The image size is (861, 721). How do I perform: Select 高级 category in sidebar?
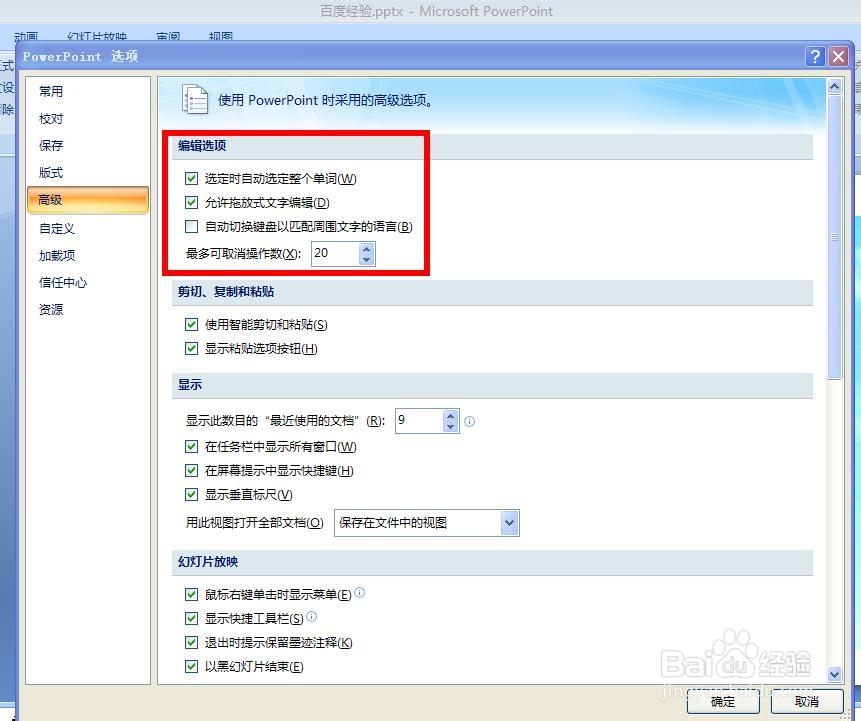[x=88, y=200]
